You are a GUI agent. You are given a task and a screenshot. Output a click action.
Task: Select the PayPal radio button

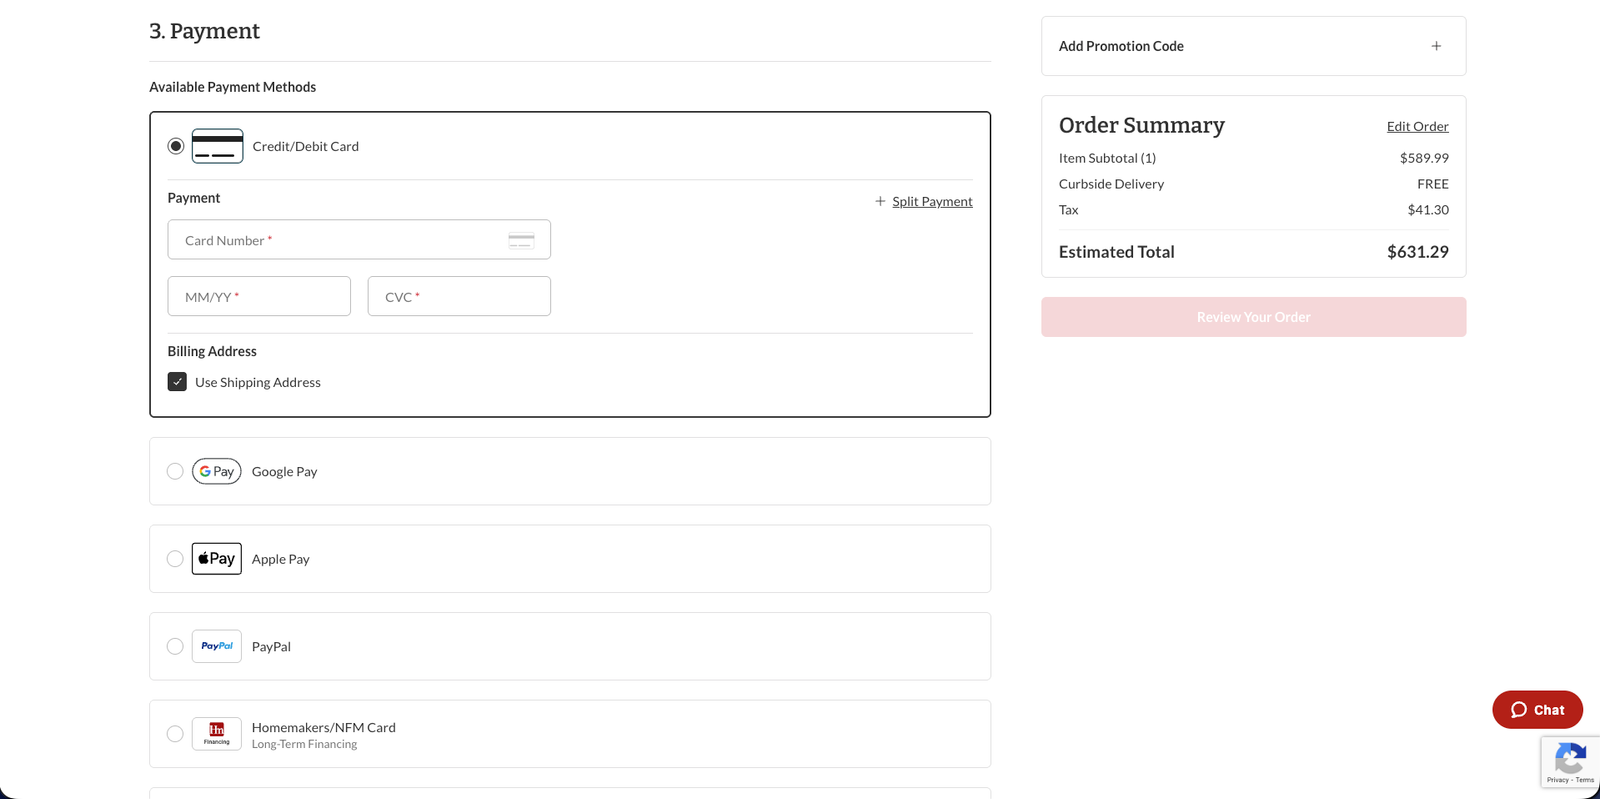pyautogui.click(x=175, y=646)
